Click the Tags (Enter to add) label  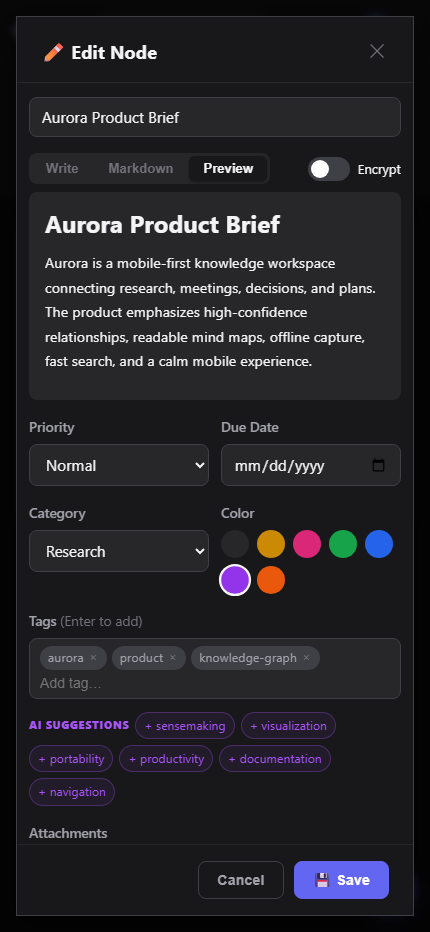(86, 622)
